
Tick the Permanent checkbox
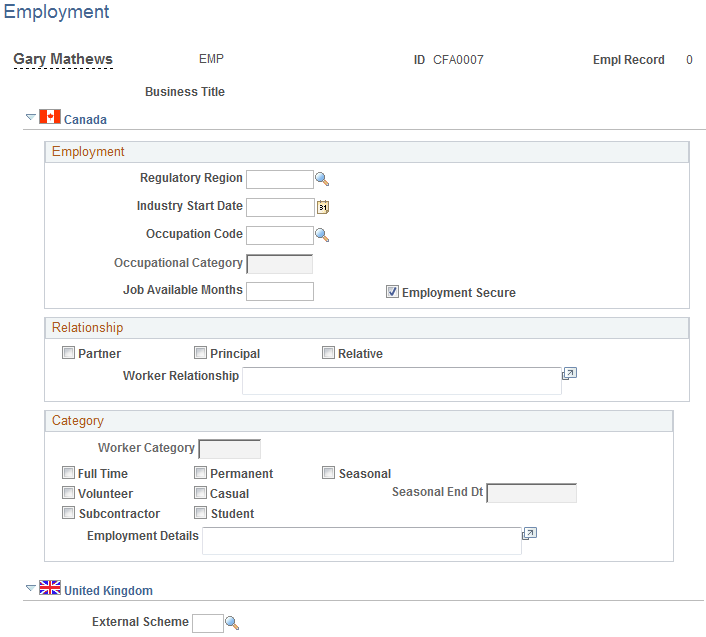point(200,473)
